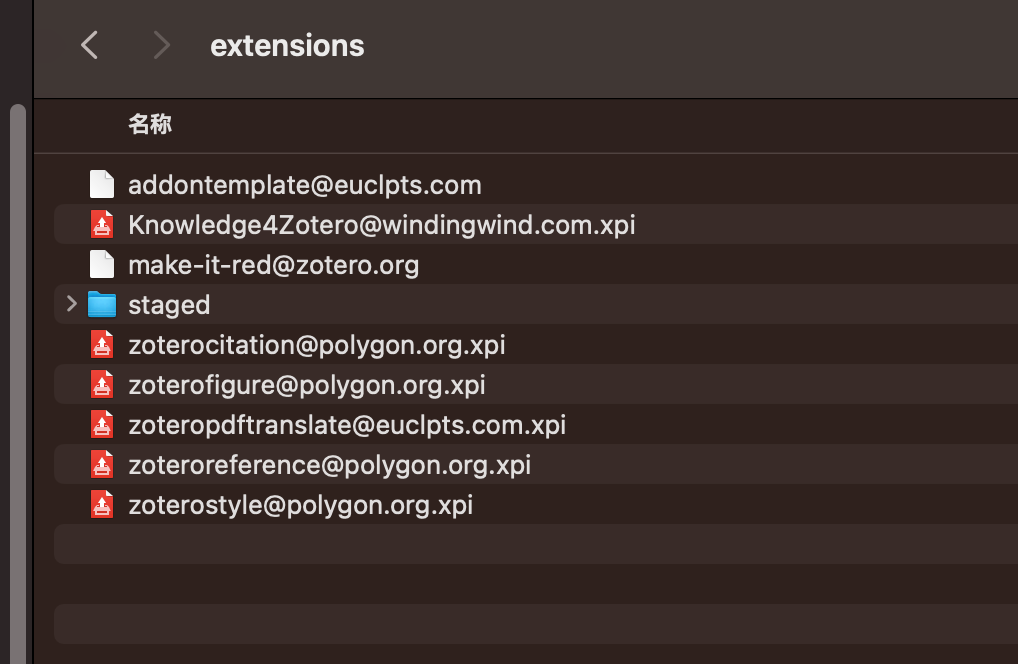This screenshot has width=1018, height=664.
Task: Expand the staged folder disclosure arrow
Action: point(71,303)
